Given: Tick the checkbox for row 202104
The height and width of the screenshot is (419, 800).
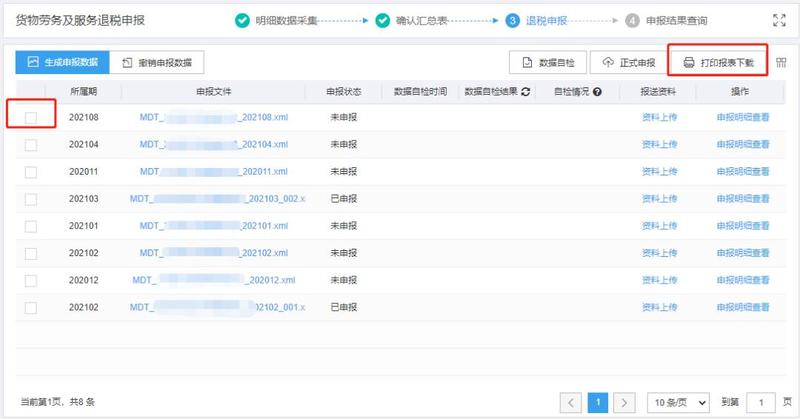Looking at the screenshot, I should coord(31,145).
